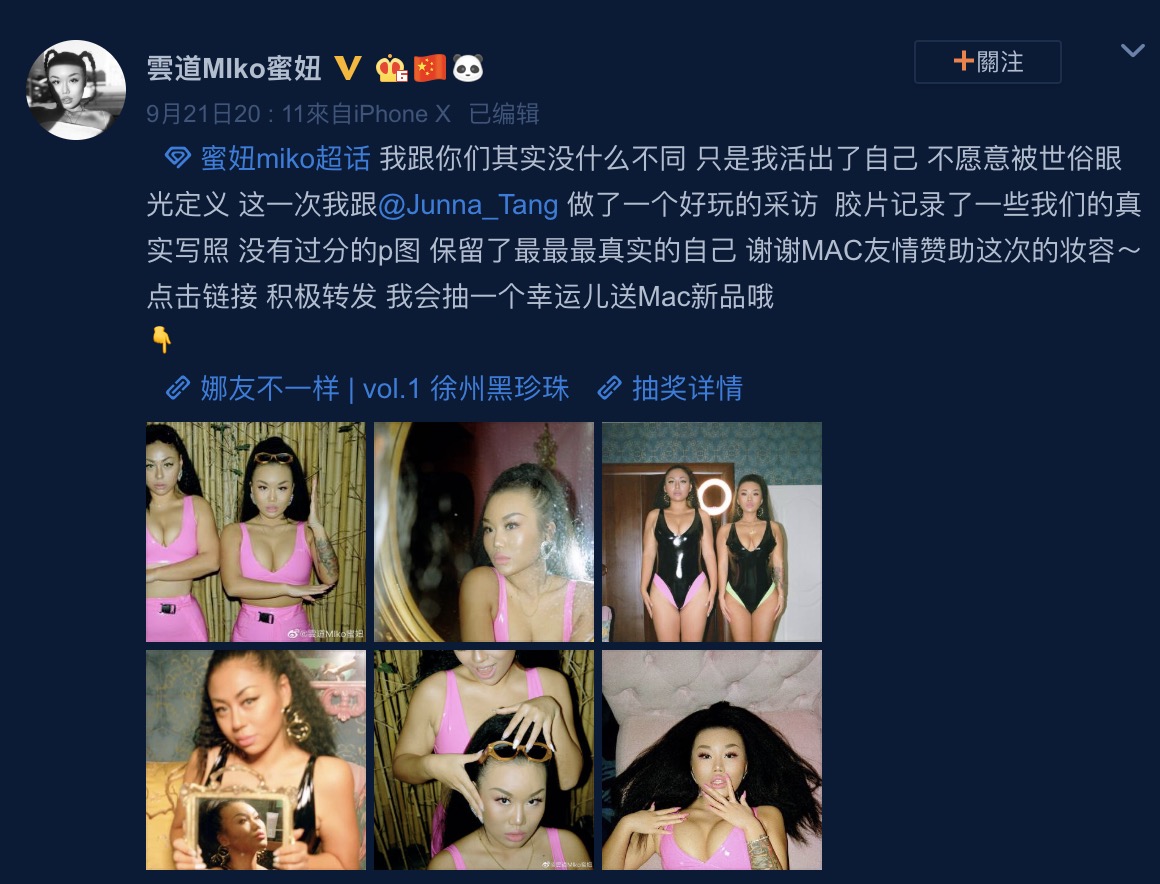Click the diamond super-topic icon
This screenshot has width=1160, height=884.
click(178, 158)
